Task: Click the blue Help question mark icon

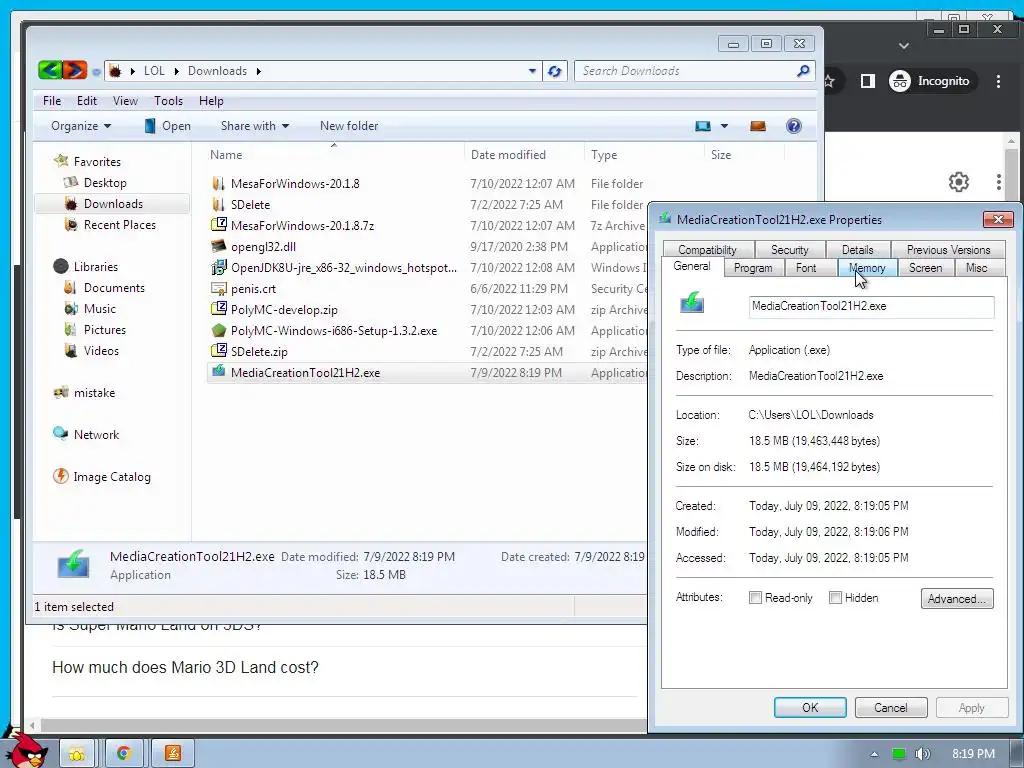Action: pos(793,126)
